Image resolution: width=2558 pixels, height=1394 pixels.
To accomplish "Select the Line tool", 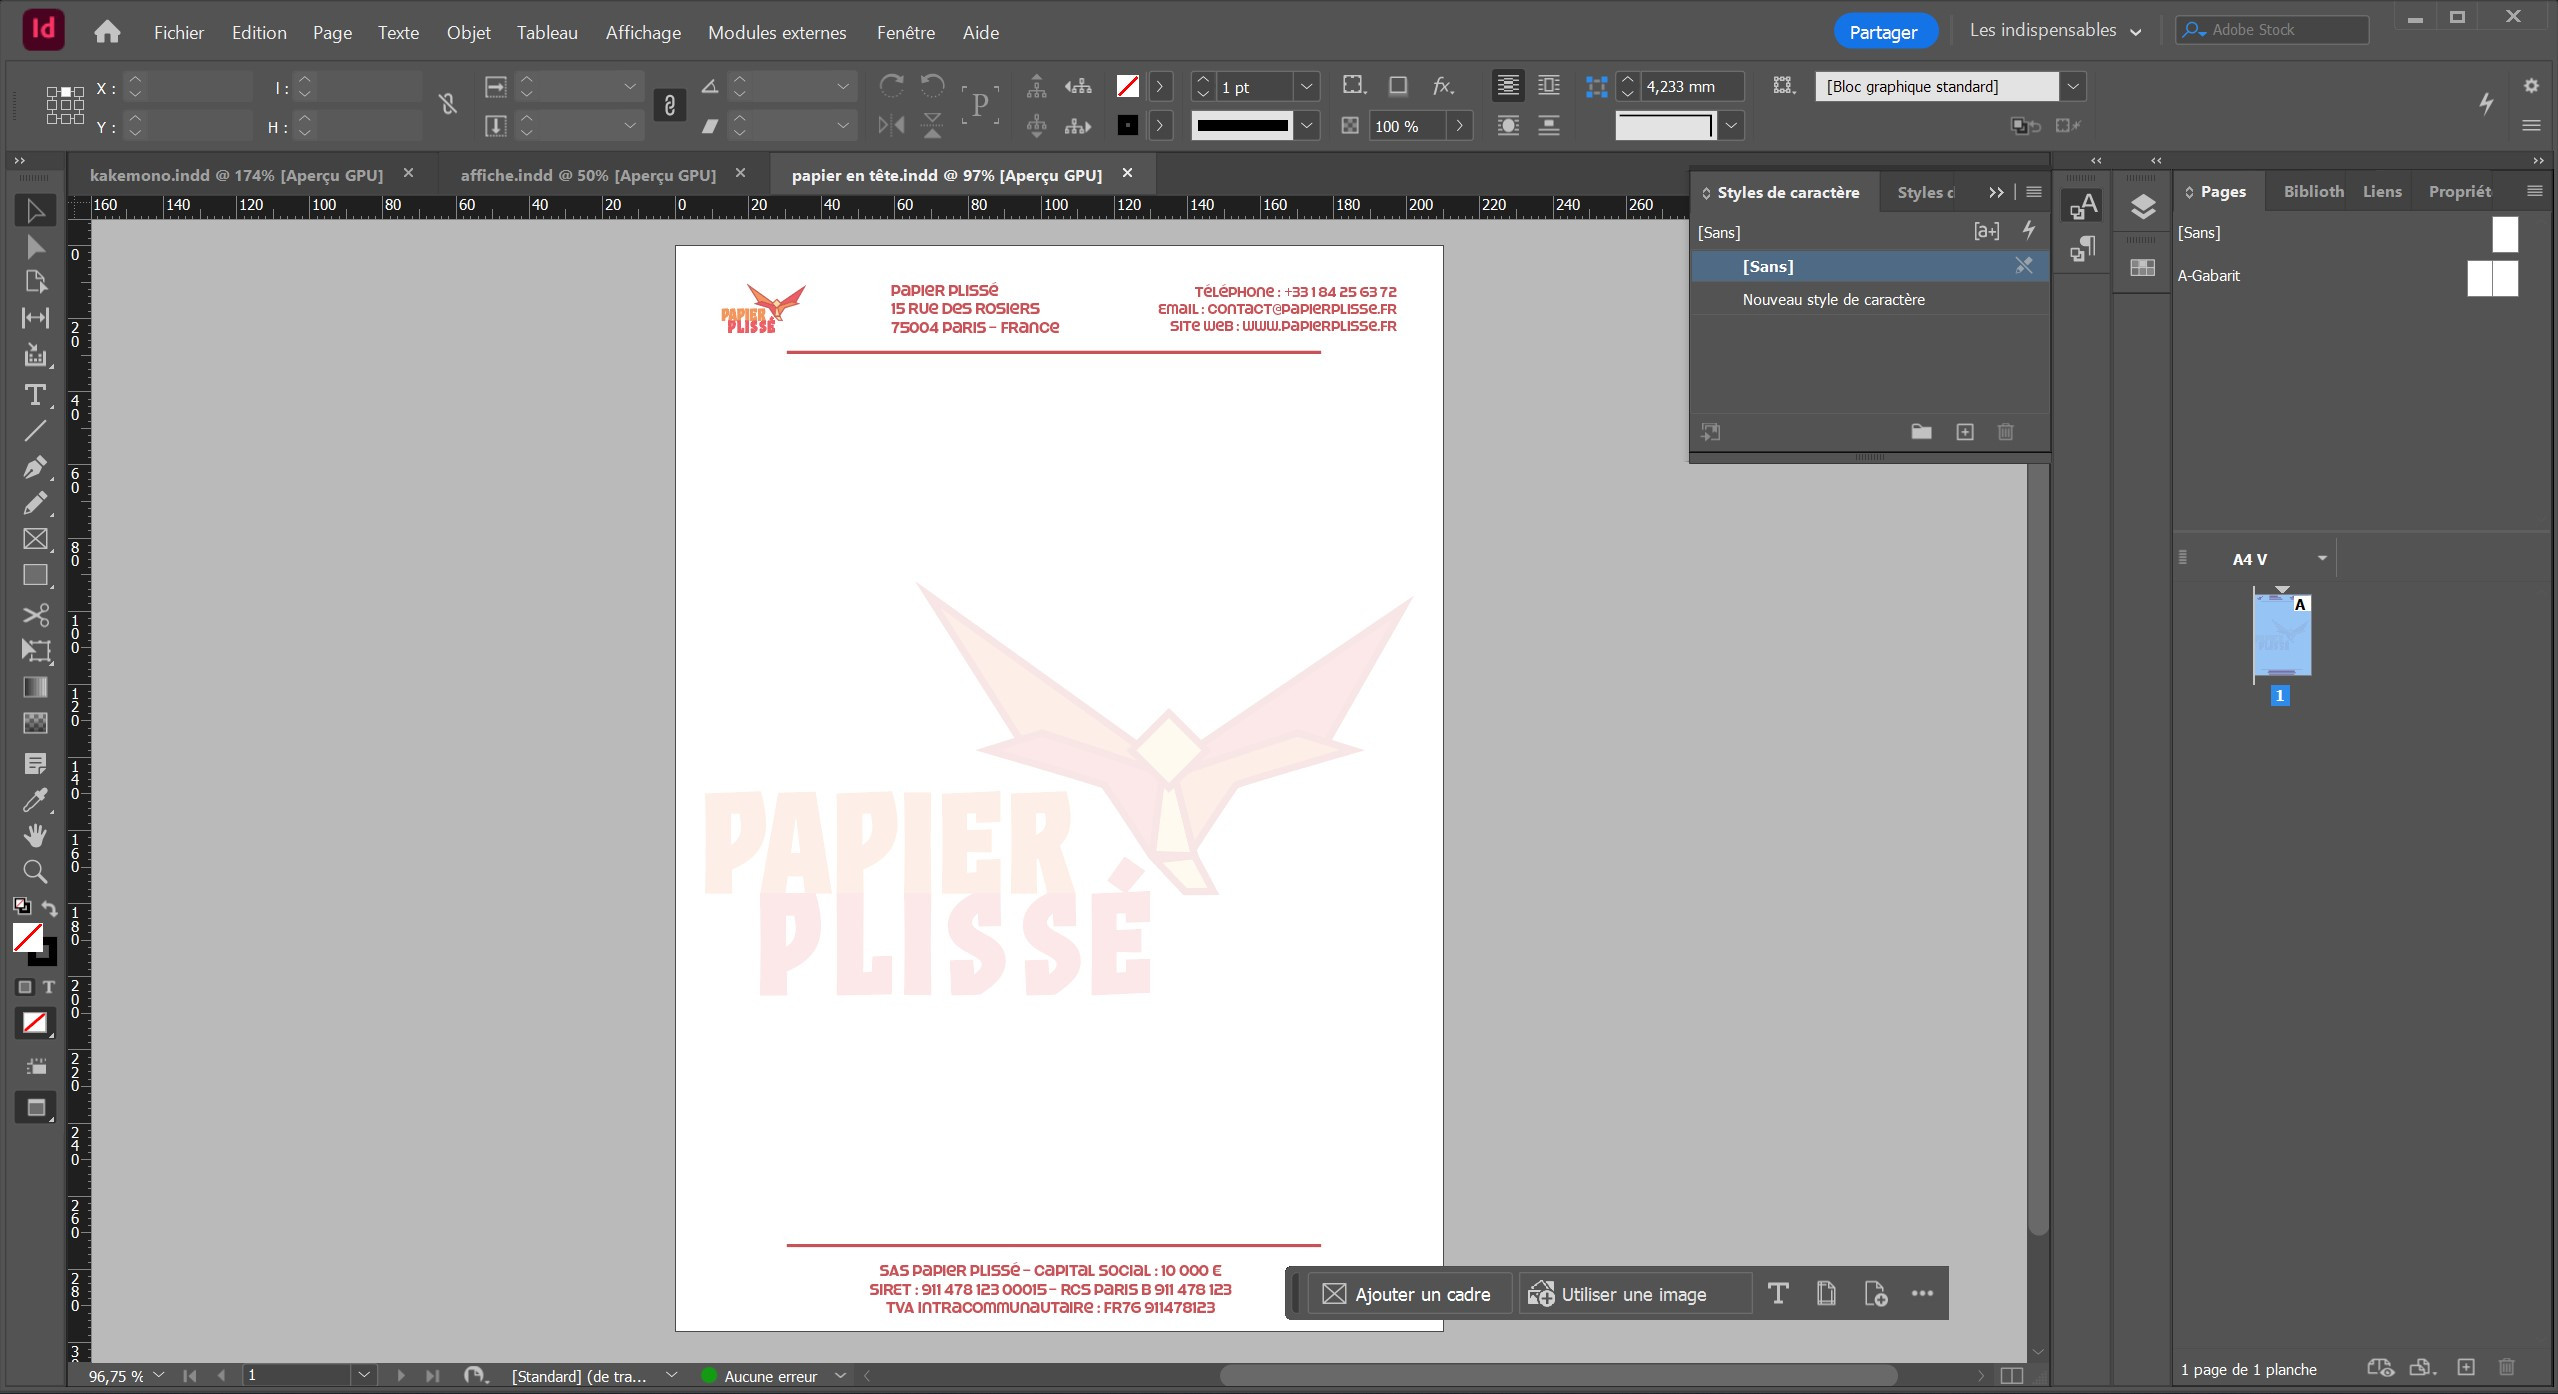I will [x=35, y=431].
